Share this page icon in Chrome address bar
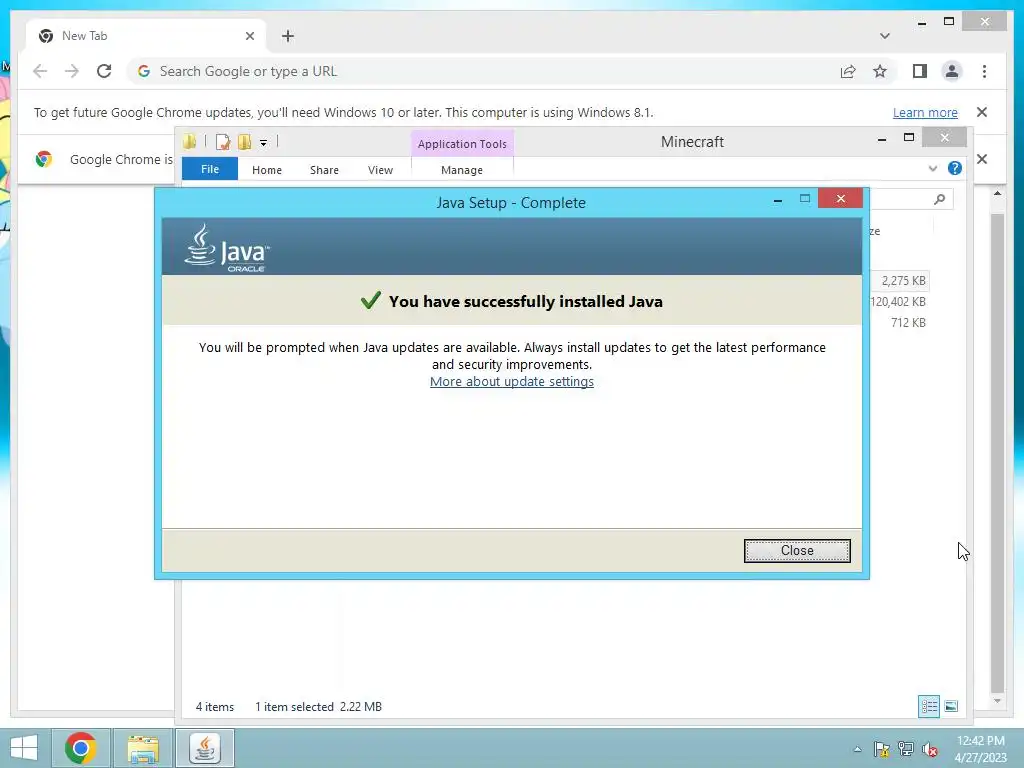The height and width of the screenshot is (768, 1024). pos(848,71)
